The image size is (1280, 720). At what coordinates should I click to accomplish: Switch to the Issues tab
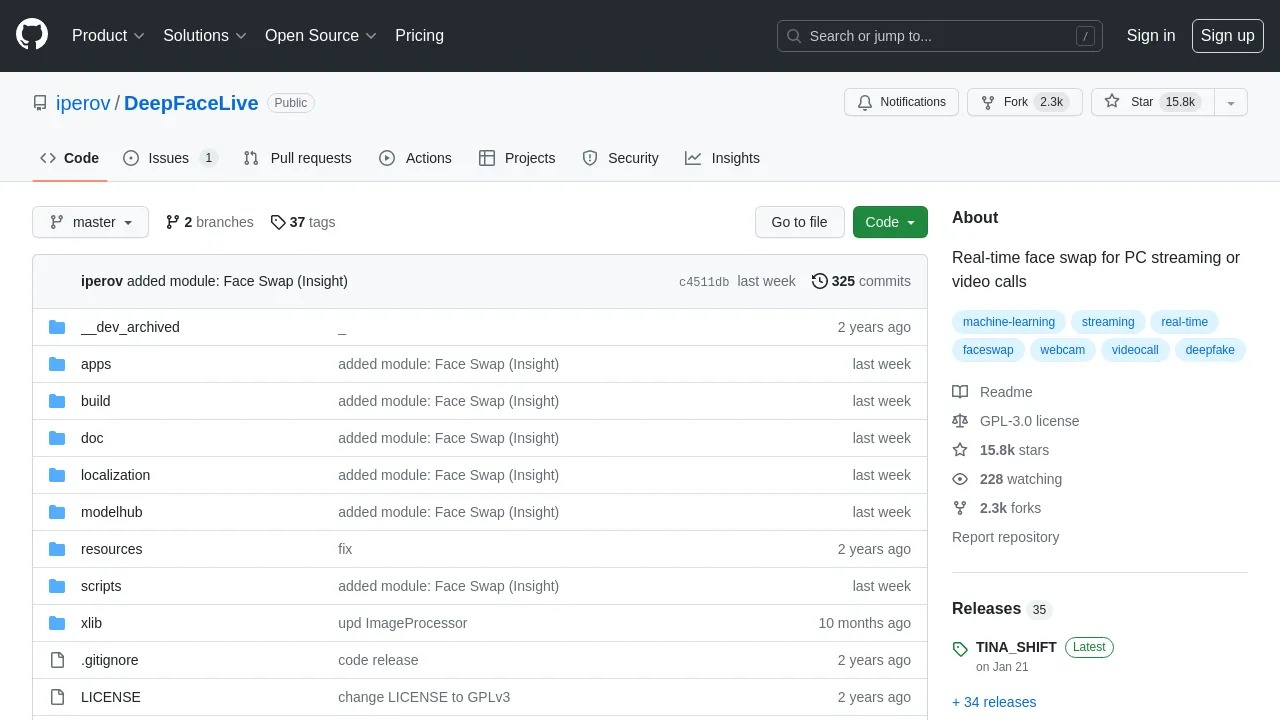(169, 158)
